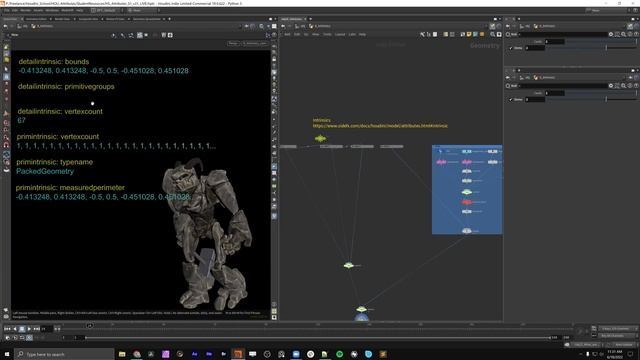The width and height of the screenshot is (640, 360).
Task: Select the green node inside blue network box
Action: coord(467,192)
